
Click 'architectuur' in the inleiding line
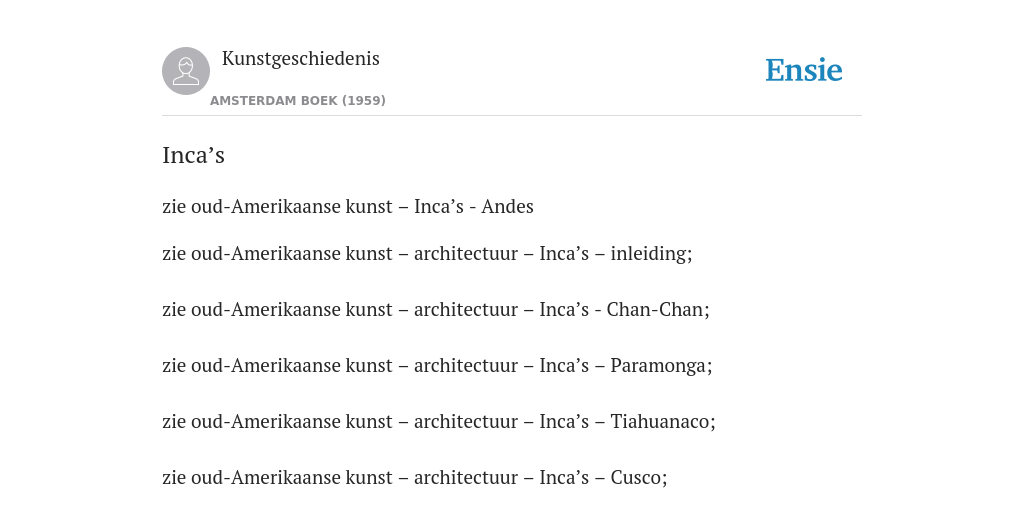tap(466, 253)
